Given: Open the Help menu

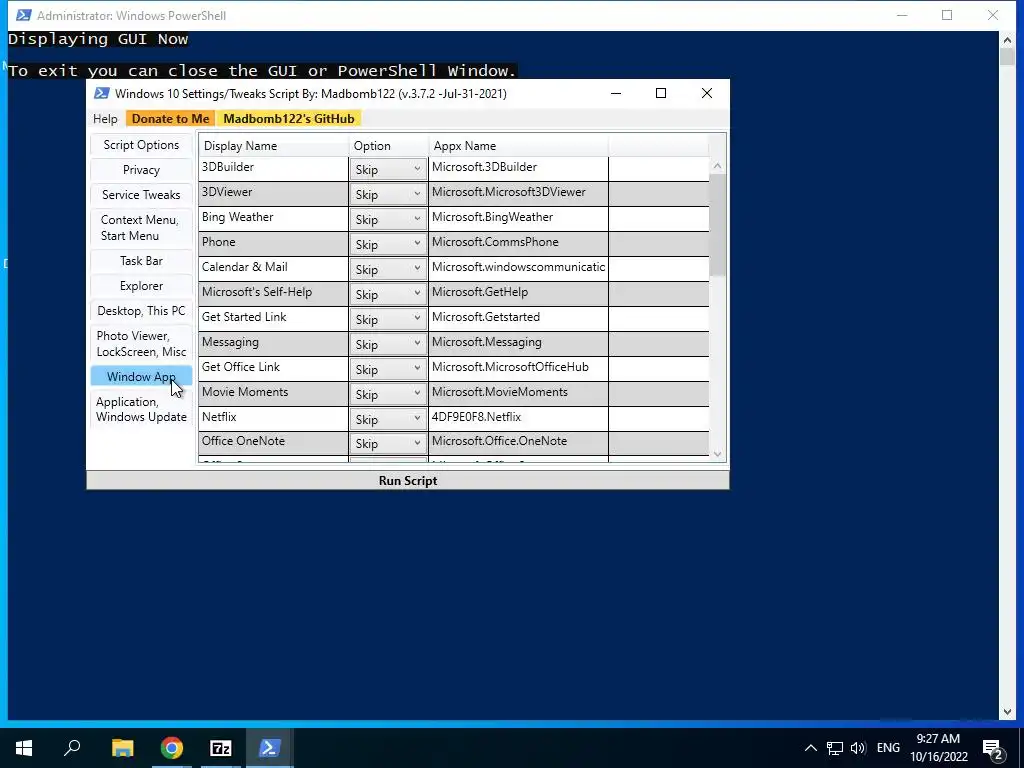Looking at the screenshot, I should pos(105,119).
